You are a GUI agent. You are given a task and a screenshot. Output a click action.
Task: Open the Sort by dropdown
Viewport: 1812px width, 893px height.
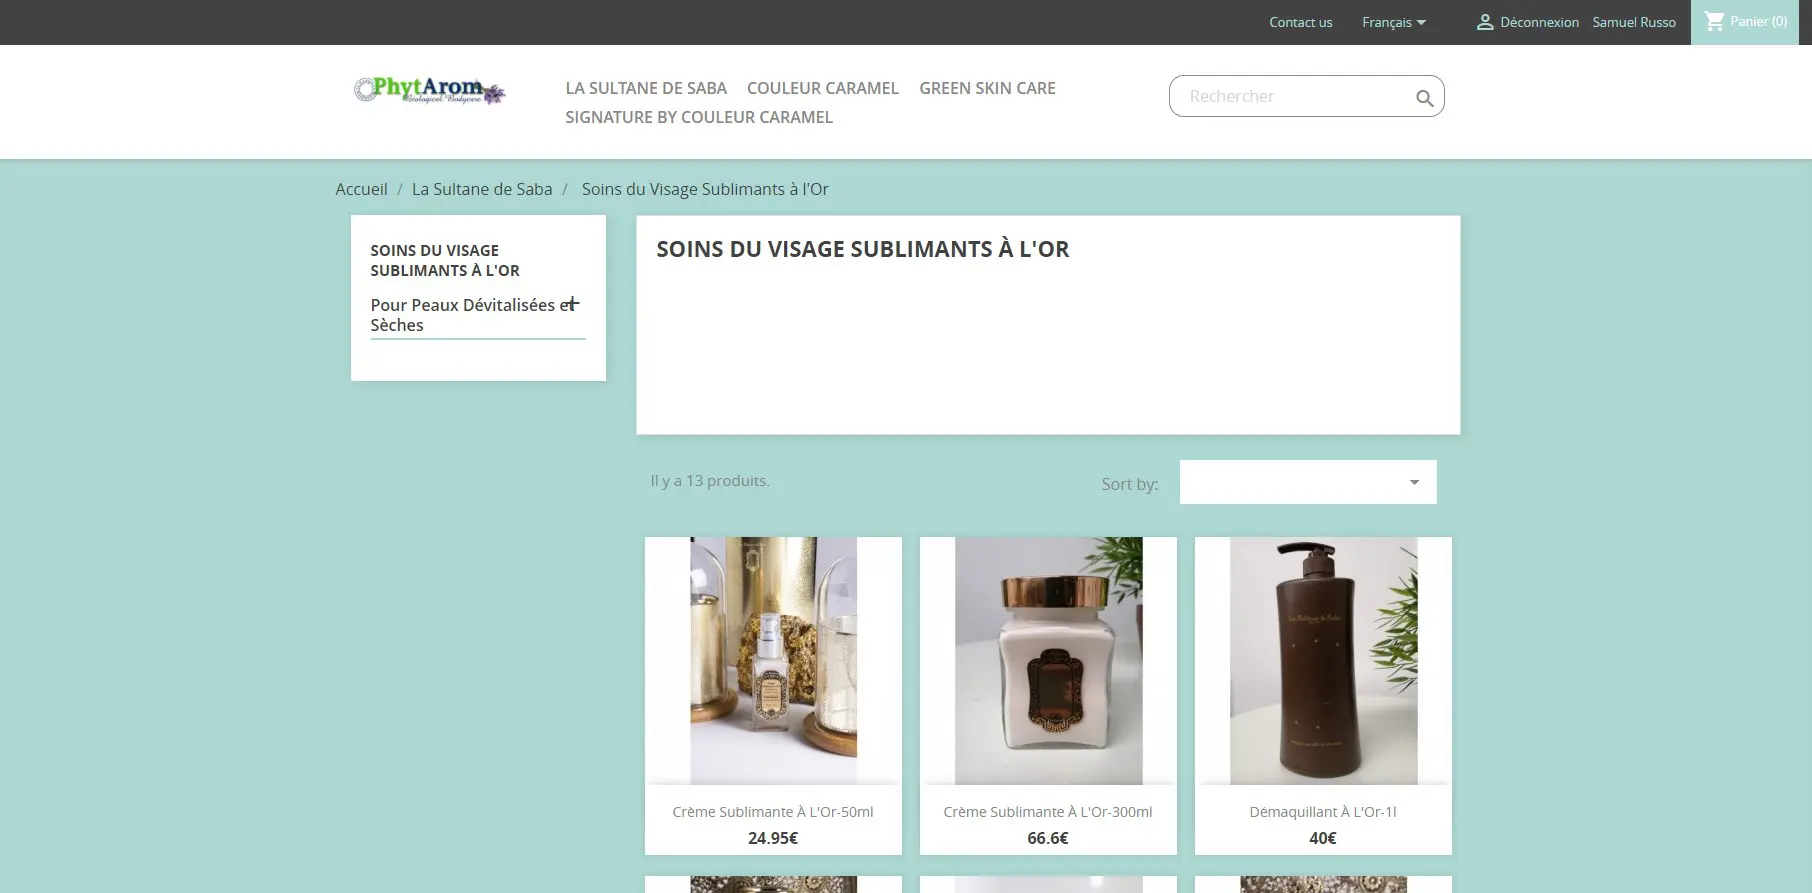pyautogui.click(x=1308, y=482)
